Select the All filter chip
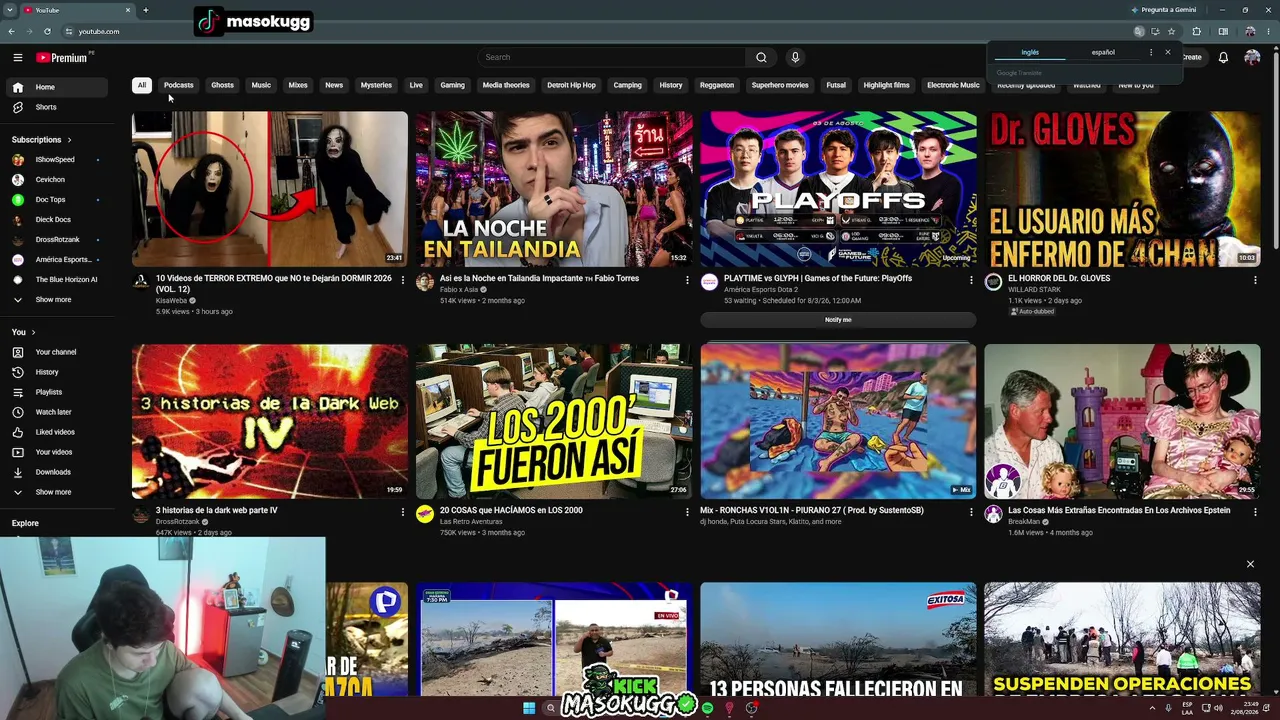Screen dimensions: 1280x720 [x=142, y=85]
